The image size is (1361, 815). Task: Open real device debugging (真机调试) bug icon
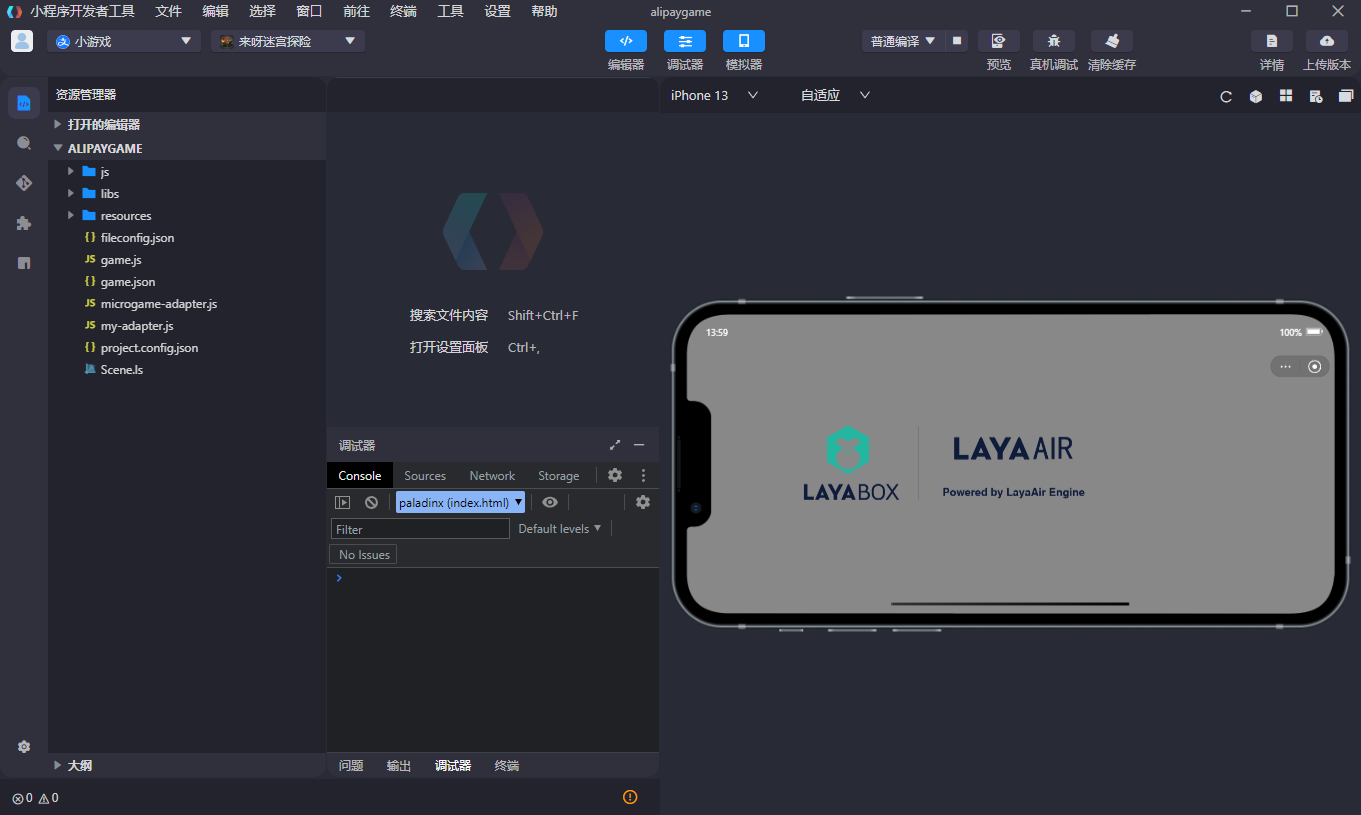click(x=1053, y=41)
